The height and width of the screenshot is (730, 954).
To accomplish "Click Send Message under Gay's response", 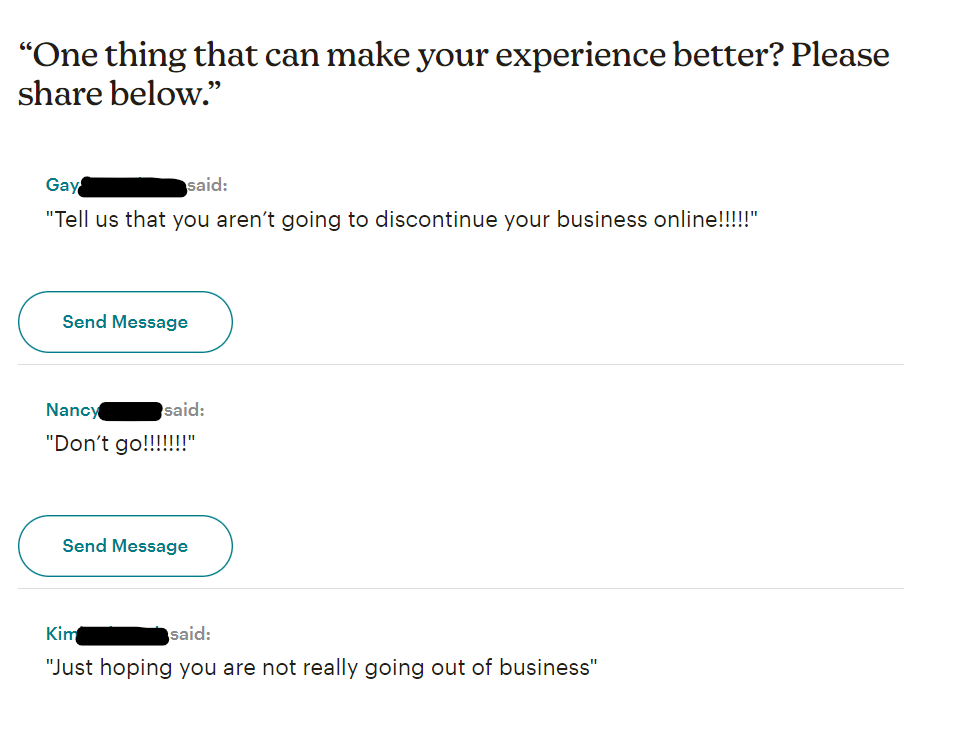I will coord(125,322).
